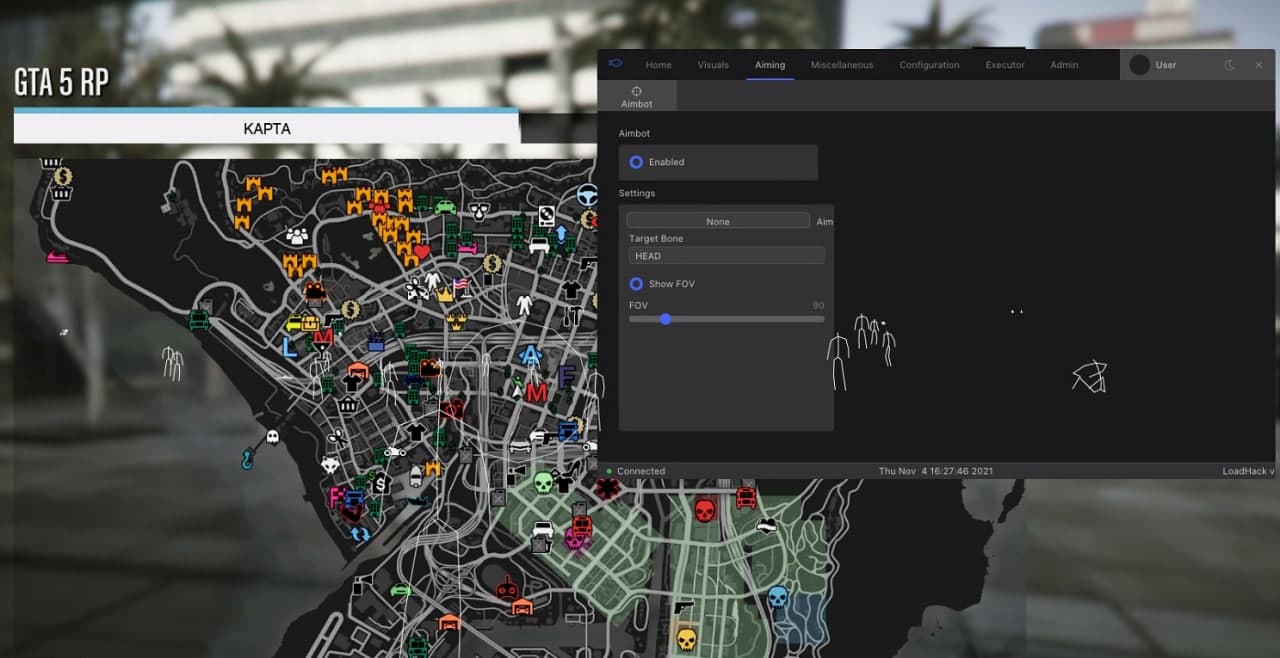Image resolution: width=1280 pixels, height=658 pixels.
Task: Click the КАРТА map header bar
Action: [267, 129]
